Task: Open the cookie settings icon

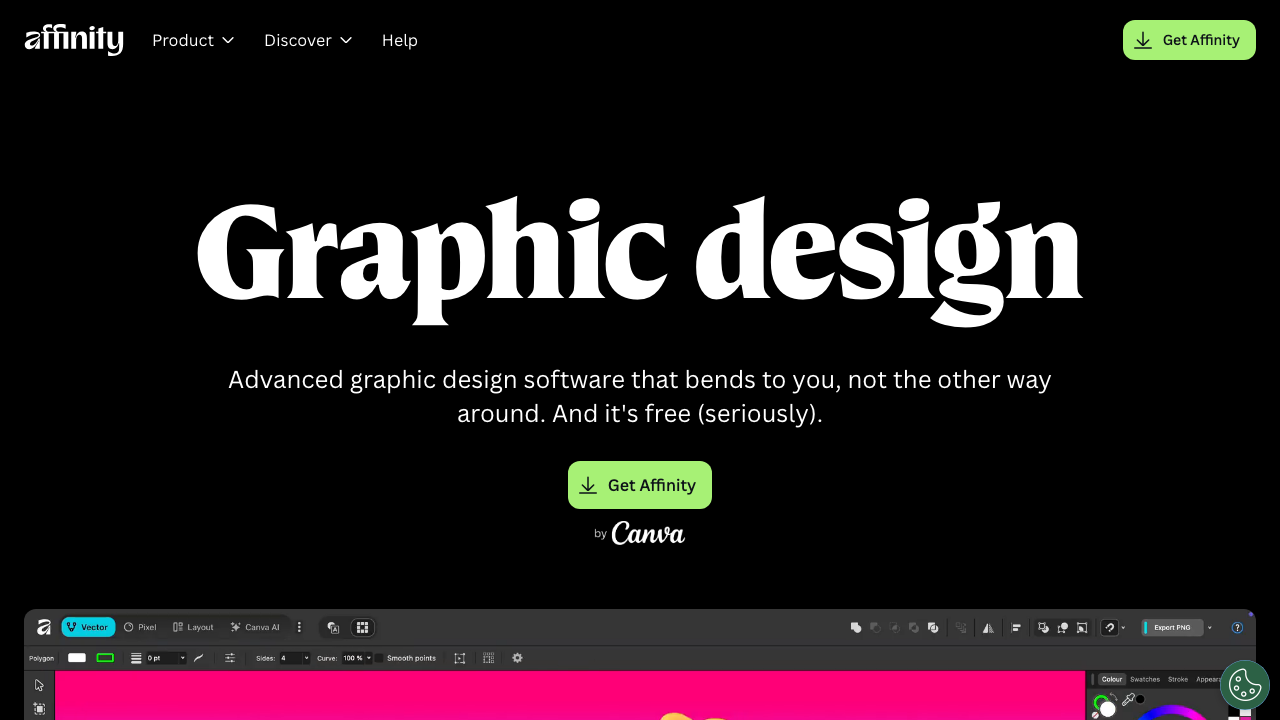Action: pos(1245,685)
